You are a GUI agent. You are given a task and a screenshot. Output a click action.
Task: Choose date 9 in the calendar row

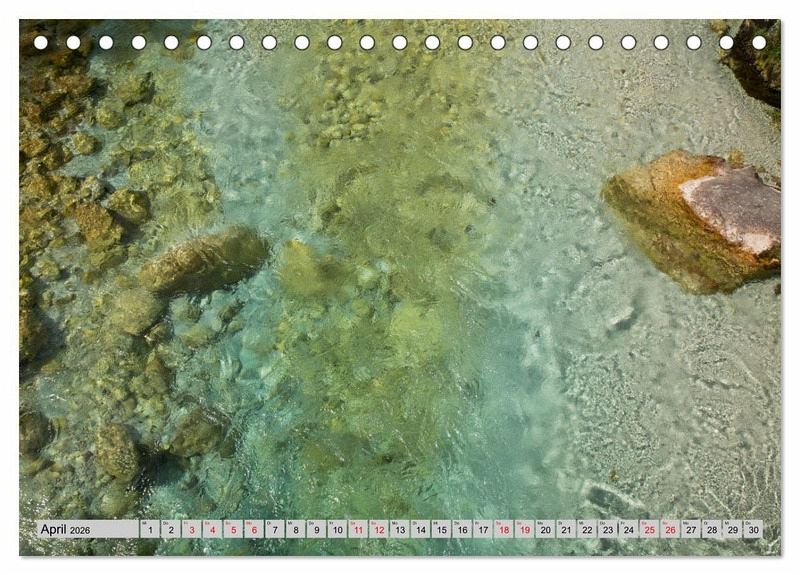pyautogui.click(x=316, y=530)
